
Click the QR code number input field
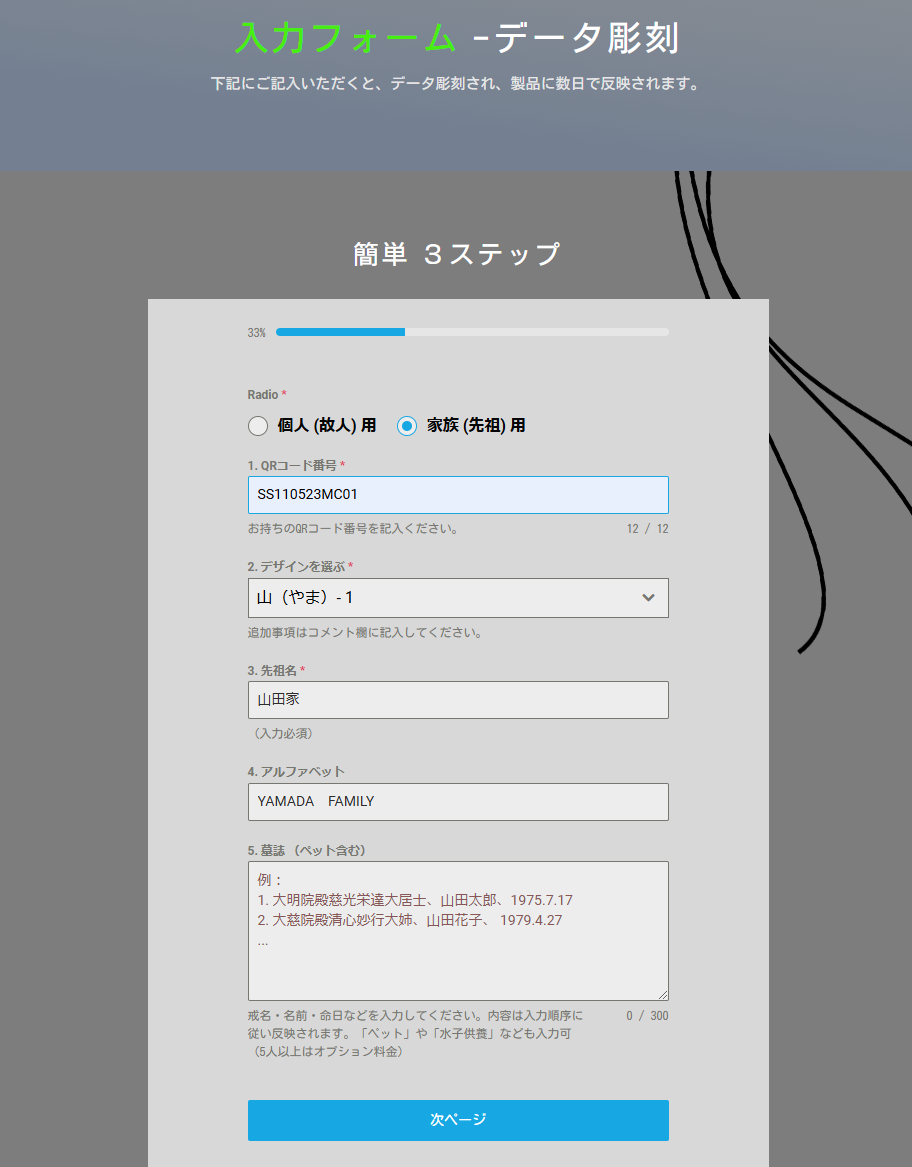pyautogui.click(x=458, y=494)
